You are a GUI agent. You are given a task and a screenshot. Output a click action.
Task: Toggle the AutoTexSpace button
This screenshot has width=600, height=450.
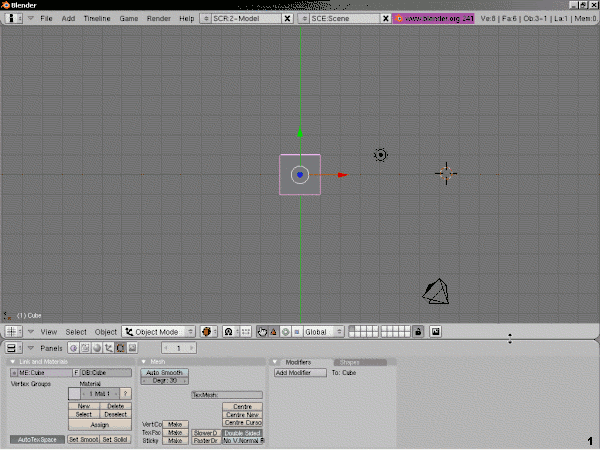(37, 439)
